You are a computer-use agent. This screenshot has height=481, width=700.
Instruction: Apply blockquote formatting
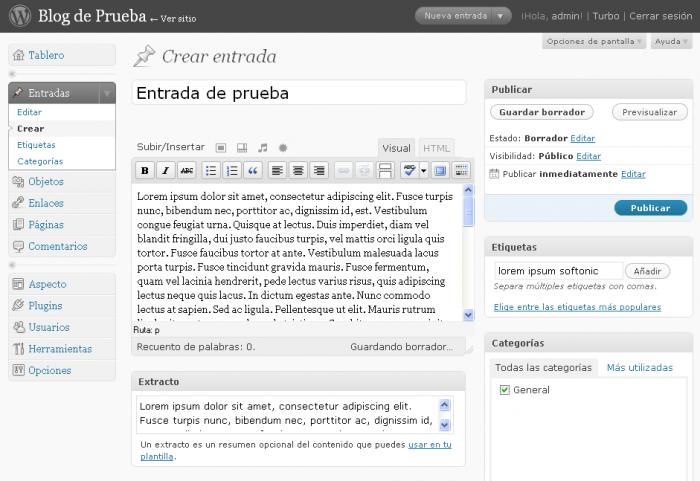(253, 170)
